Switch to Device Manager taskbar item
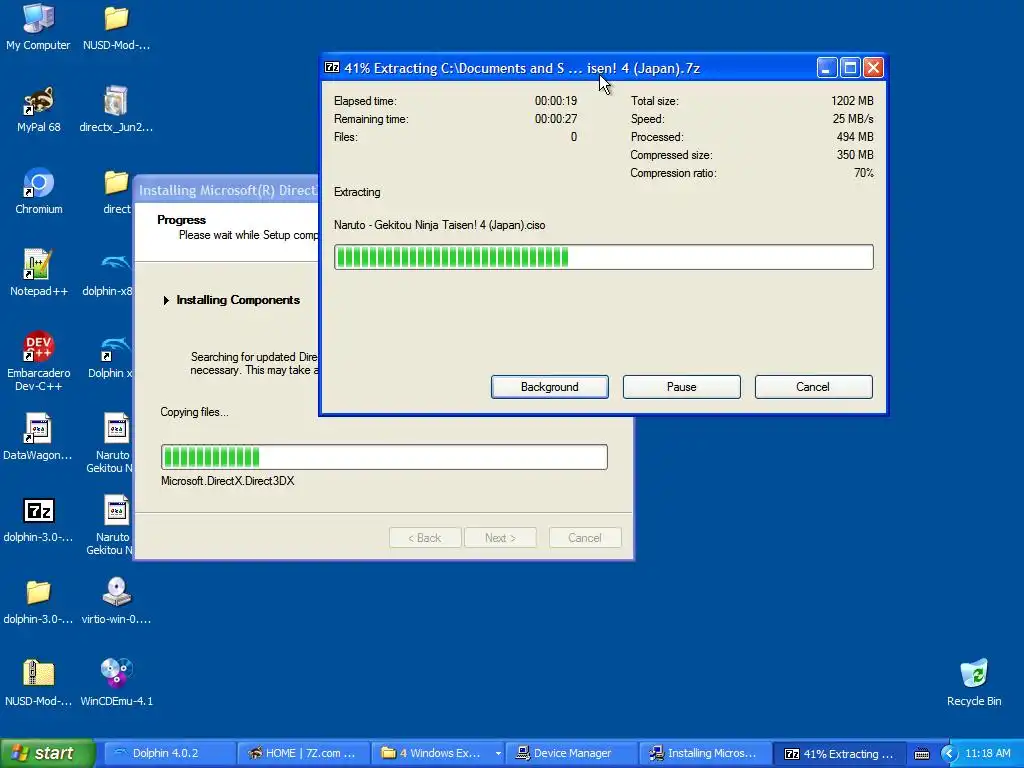 571,754
